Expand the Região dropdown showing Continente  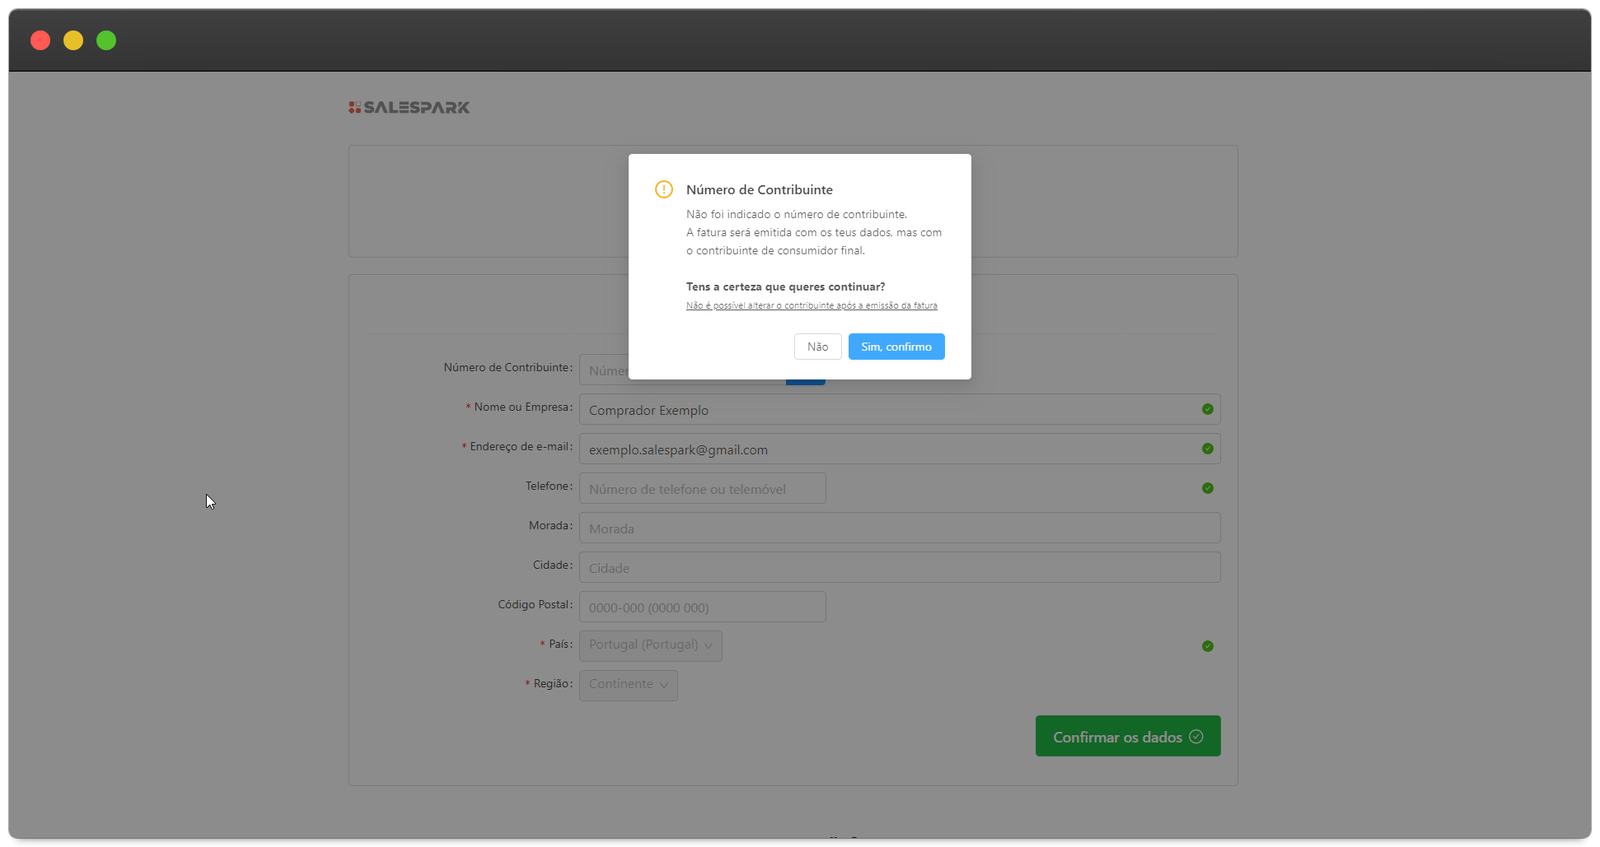(628, 685)
